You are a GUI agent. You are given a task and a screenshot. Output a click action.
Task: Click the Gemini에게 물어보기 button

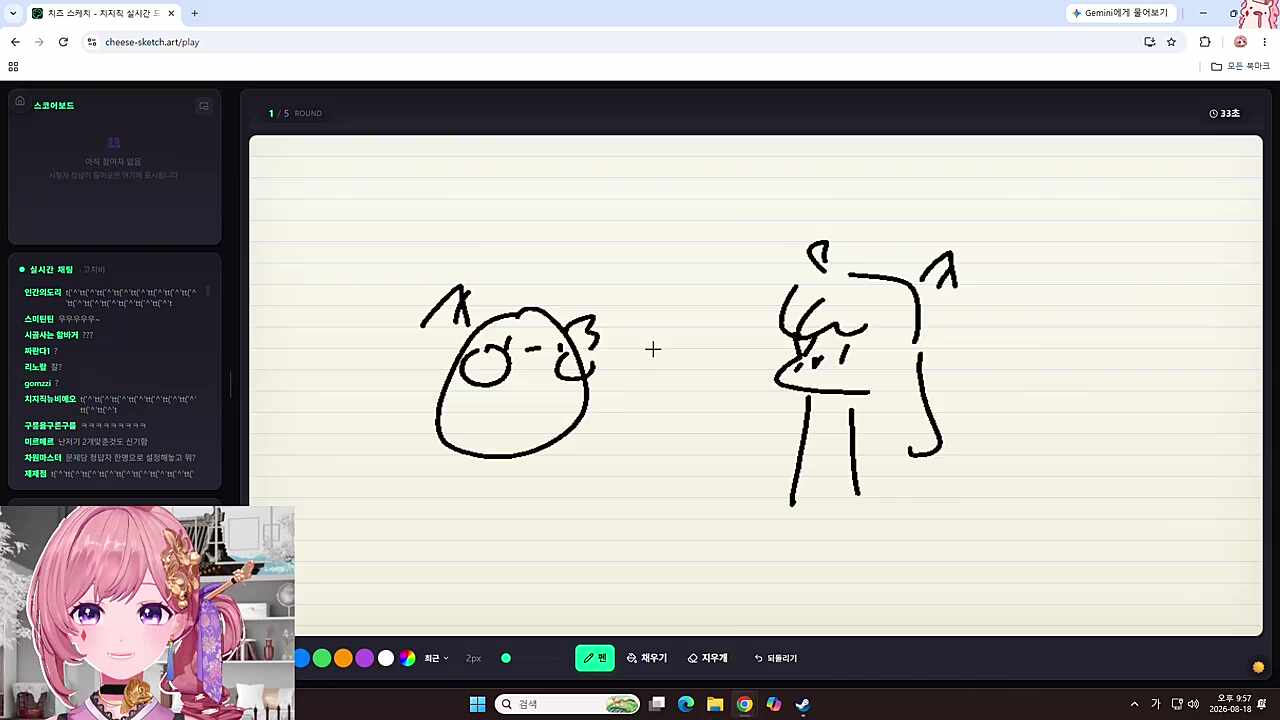click(1120, 13)
